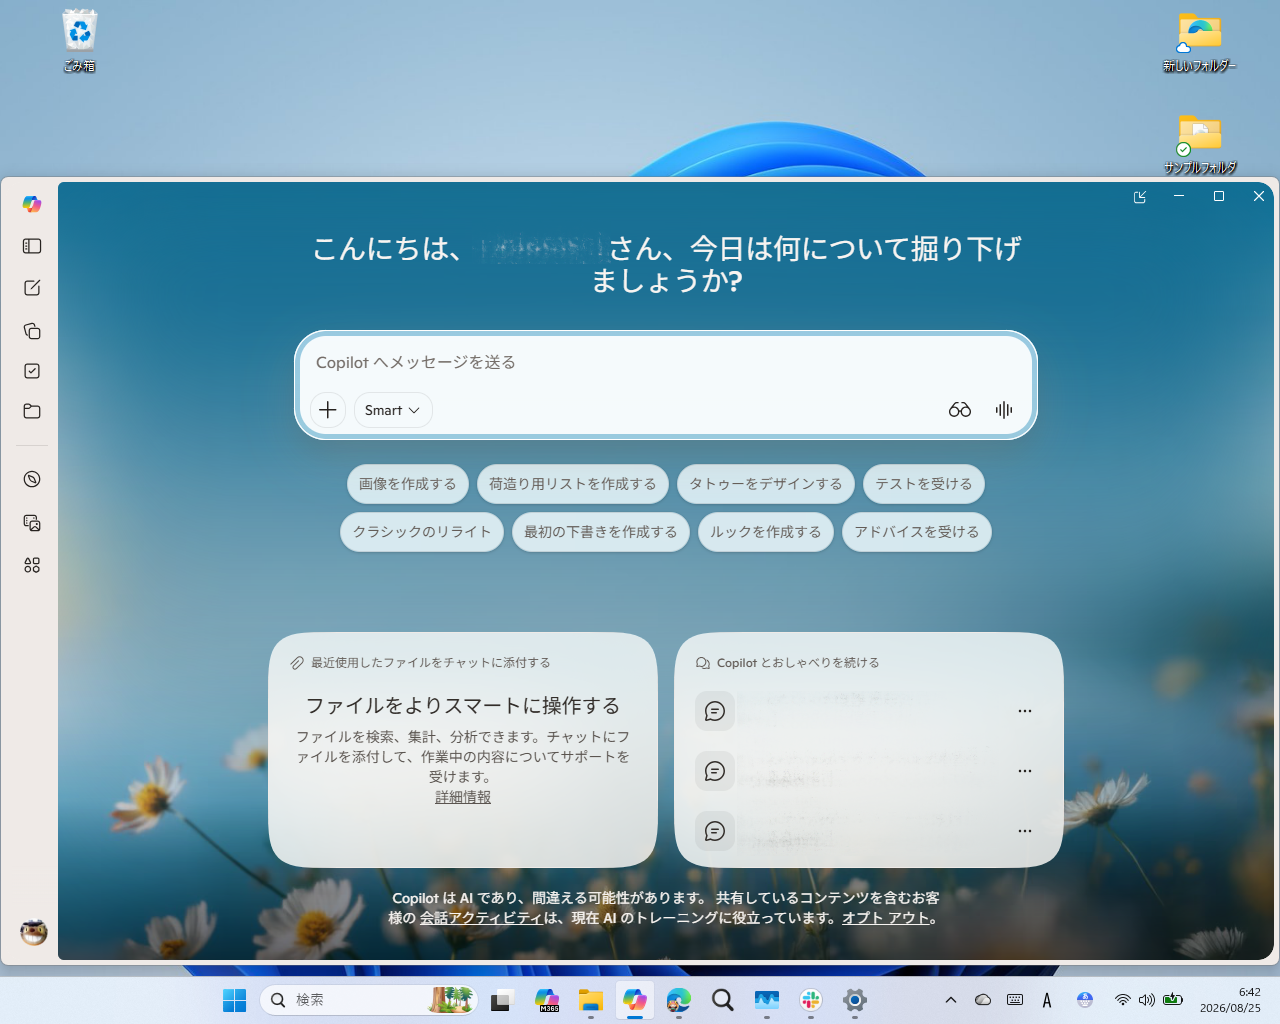Open more options for second conversation
Screen dimensions: 1280x1024
click(1025, 771)
